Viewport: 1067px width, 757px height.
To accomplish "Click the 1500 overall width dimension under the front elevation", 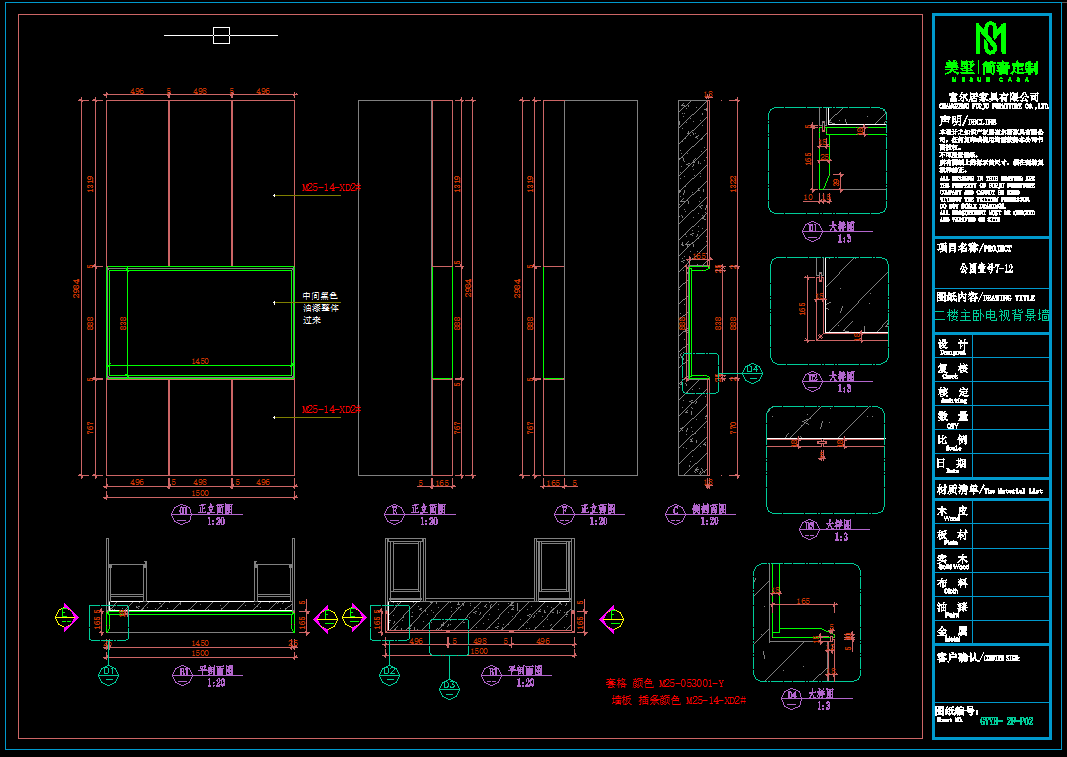I will 200,493.
